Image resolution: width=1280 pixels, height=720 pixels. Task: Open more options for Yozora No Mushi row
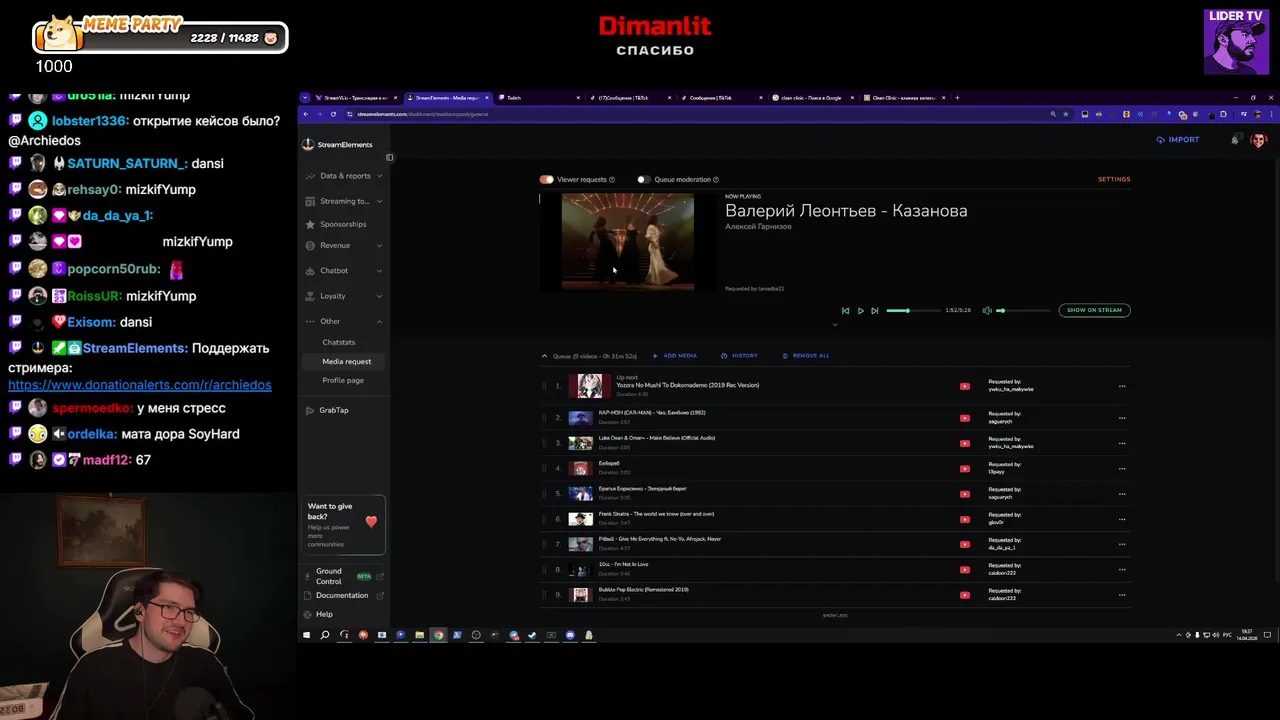coord(1122,386)
